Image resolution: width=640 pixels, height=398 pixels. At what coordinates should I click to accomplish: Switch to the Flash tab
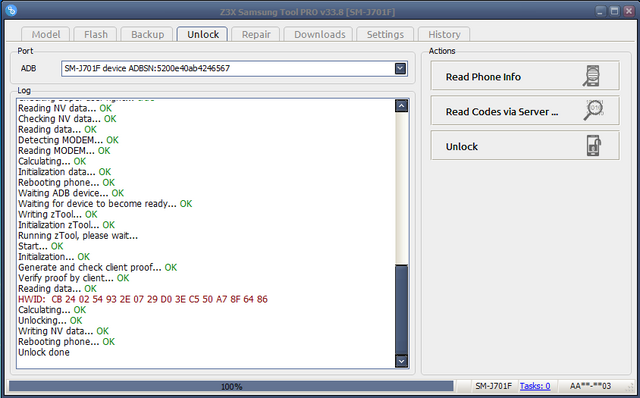point(96,34)
